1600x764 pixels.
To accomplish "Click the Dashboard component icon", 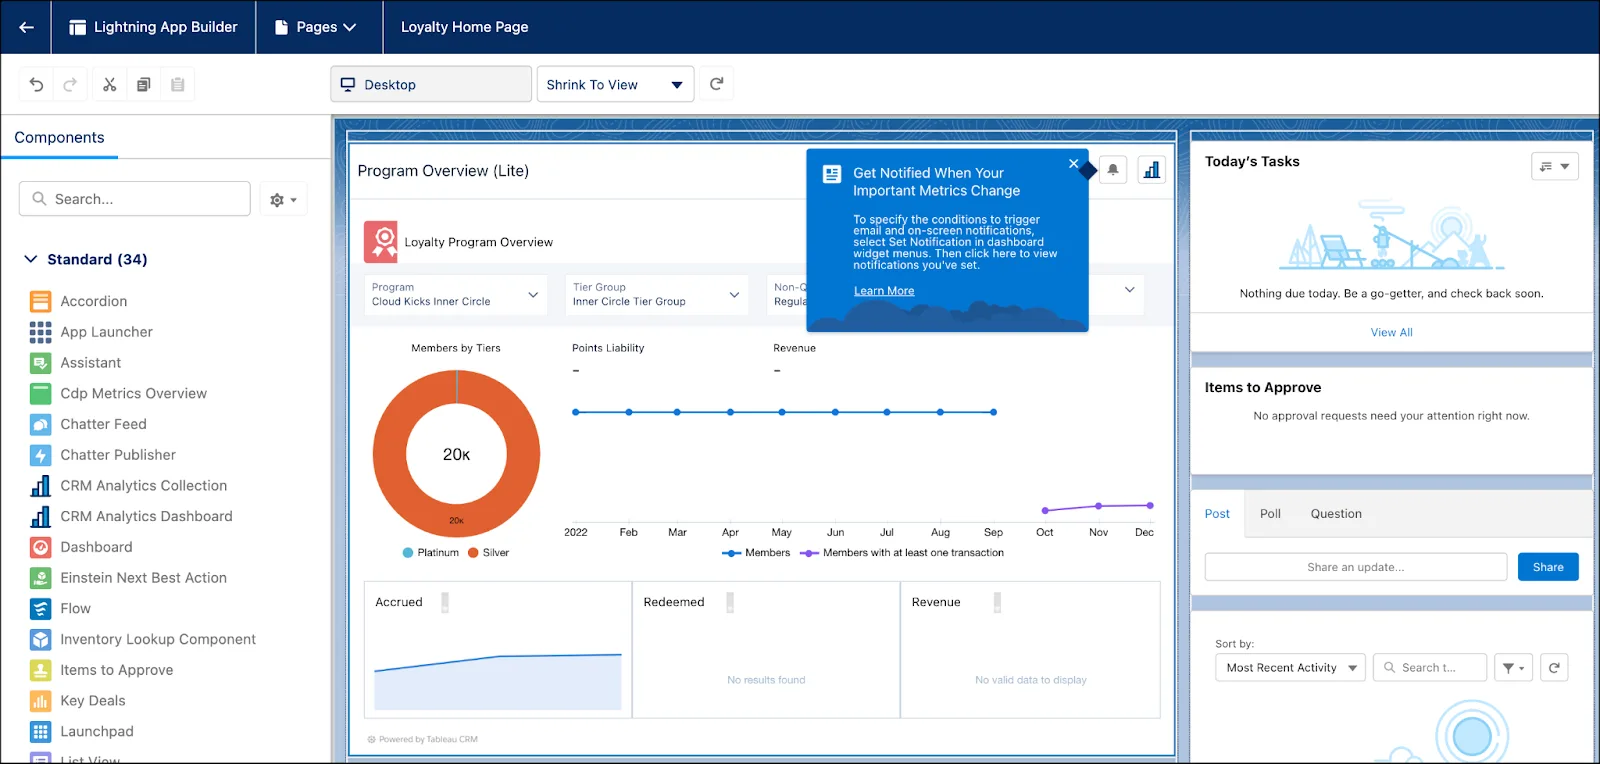I will tap(40, 547).
